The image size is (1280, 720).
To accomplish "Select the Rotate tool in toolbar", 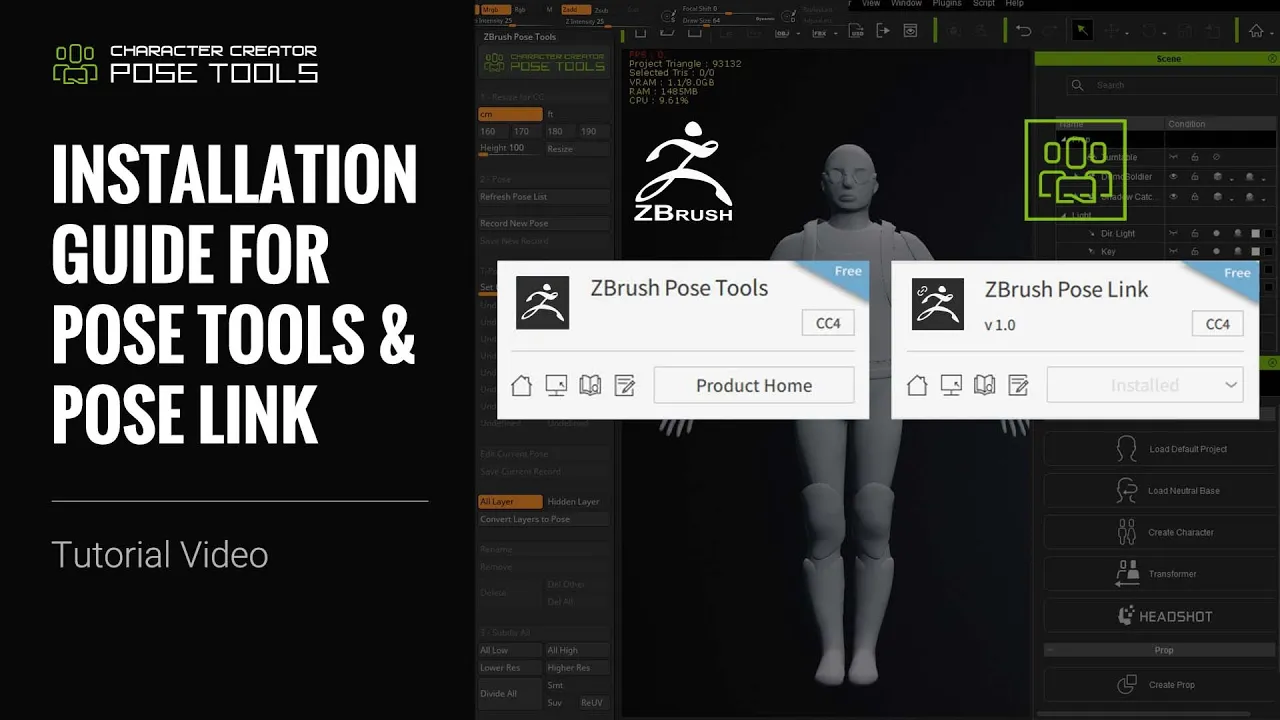I will point(1148,31).
